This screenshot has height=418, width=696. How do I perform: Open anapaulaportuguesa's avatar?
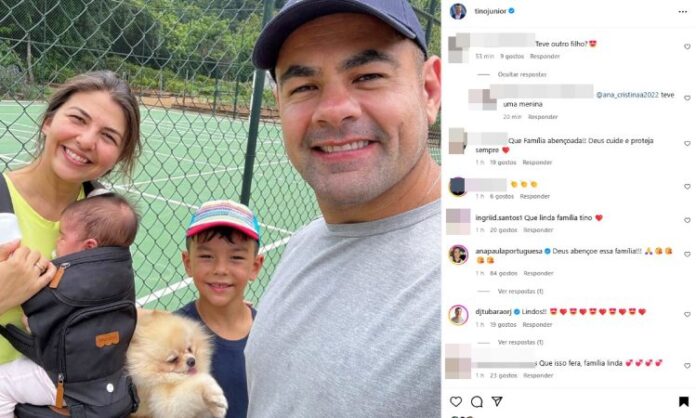pyautogui.click(x=458, y=255)
